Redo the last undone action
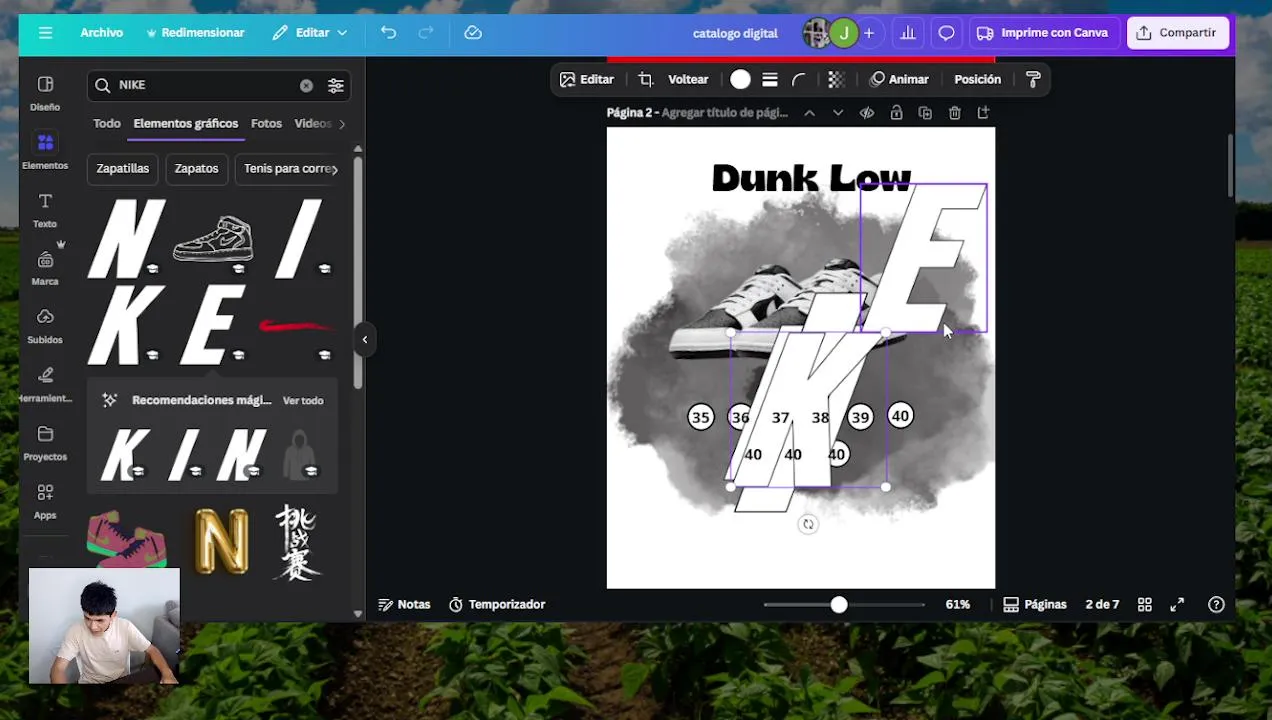The height and width of the screenshot is (720, 1272). [426, 33]
